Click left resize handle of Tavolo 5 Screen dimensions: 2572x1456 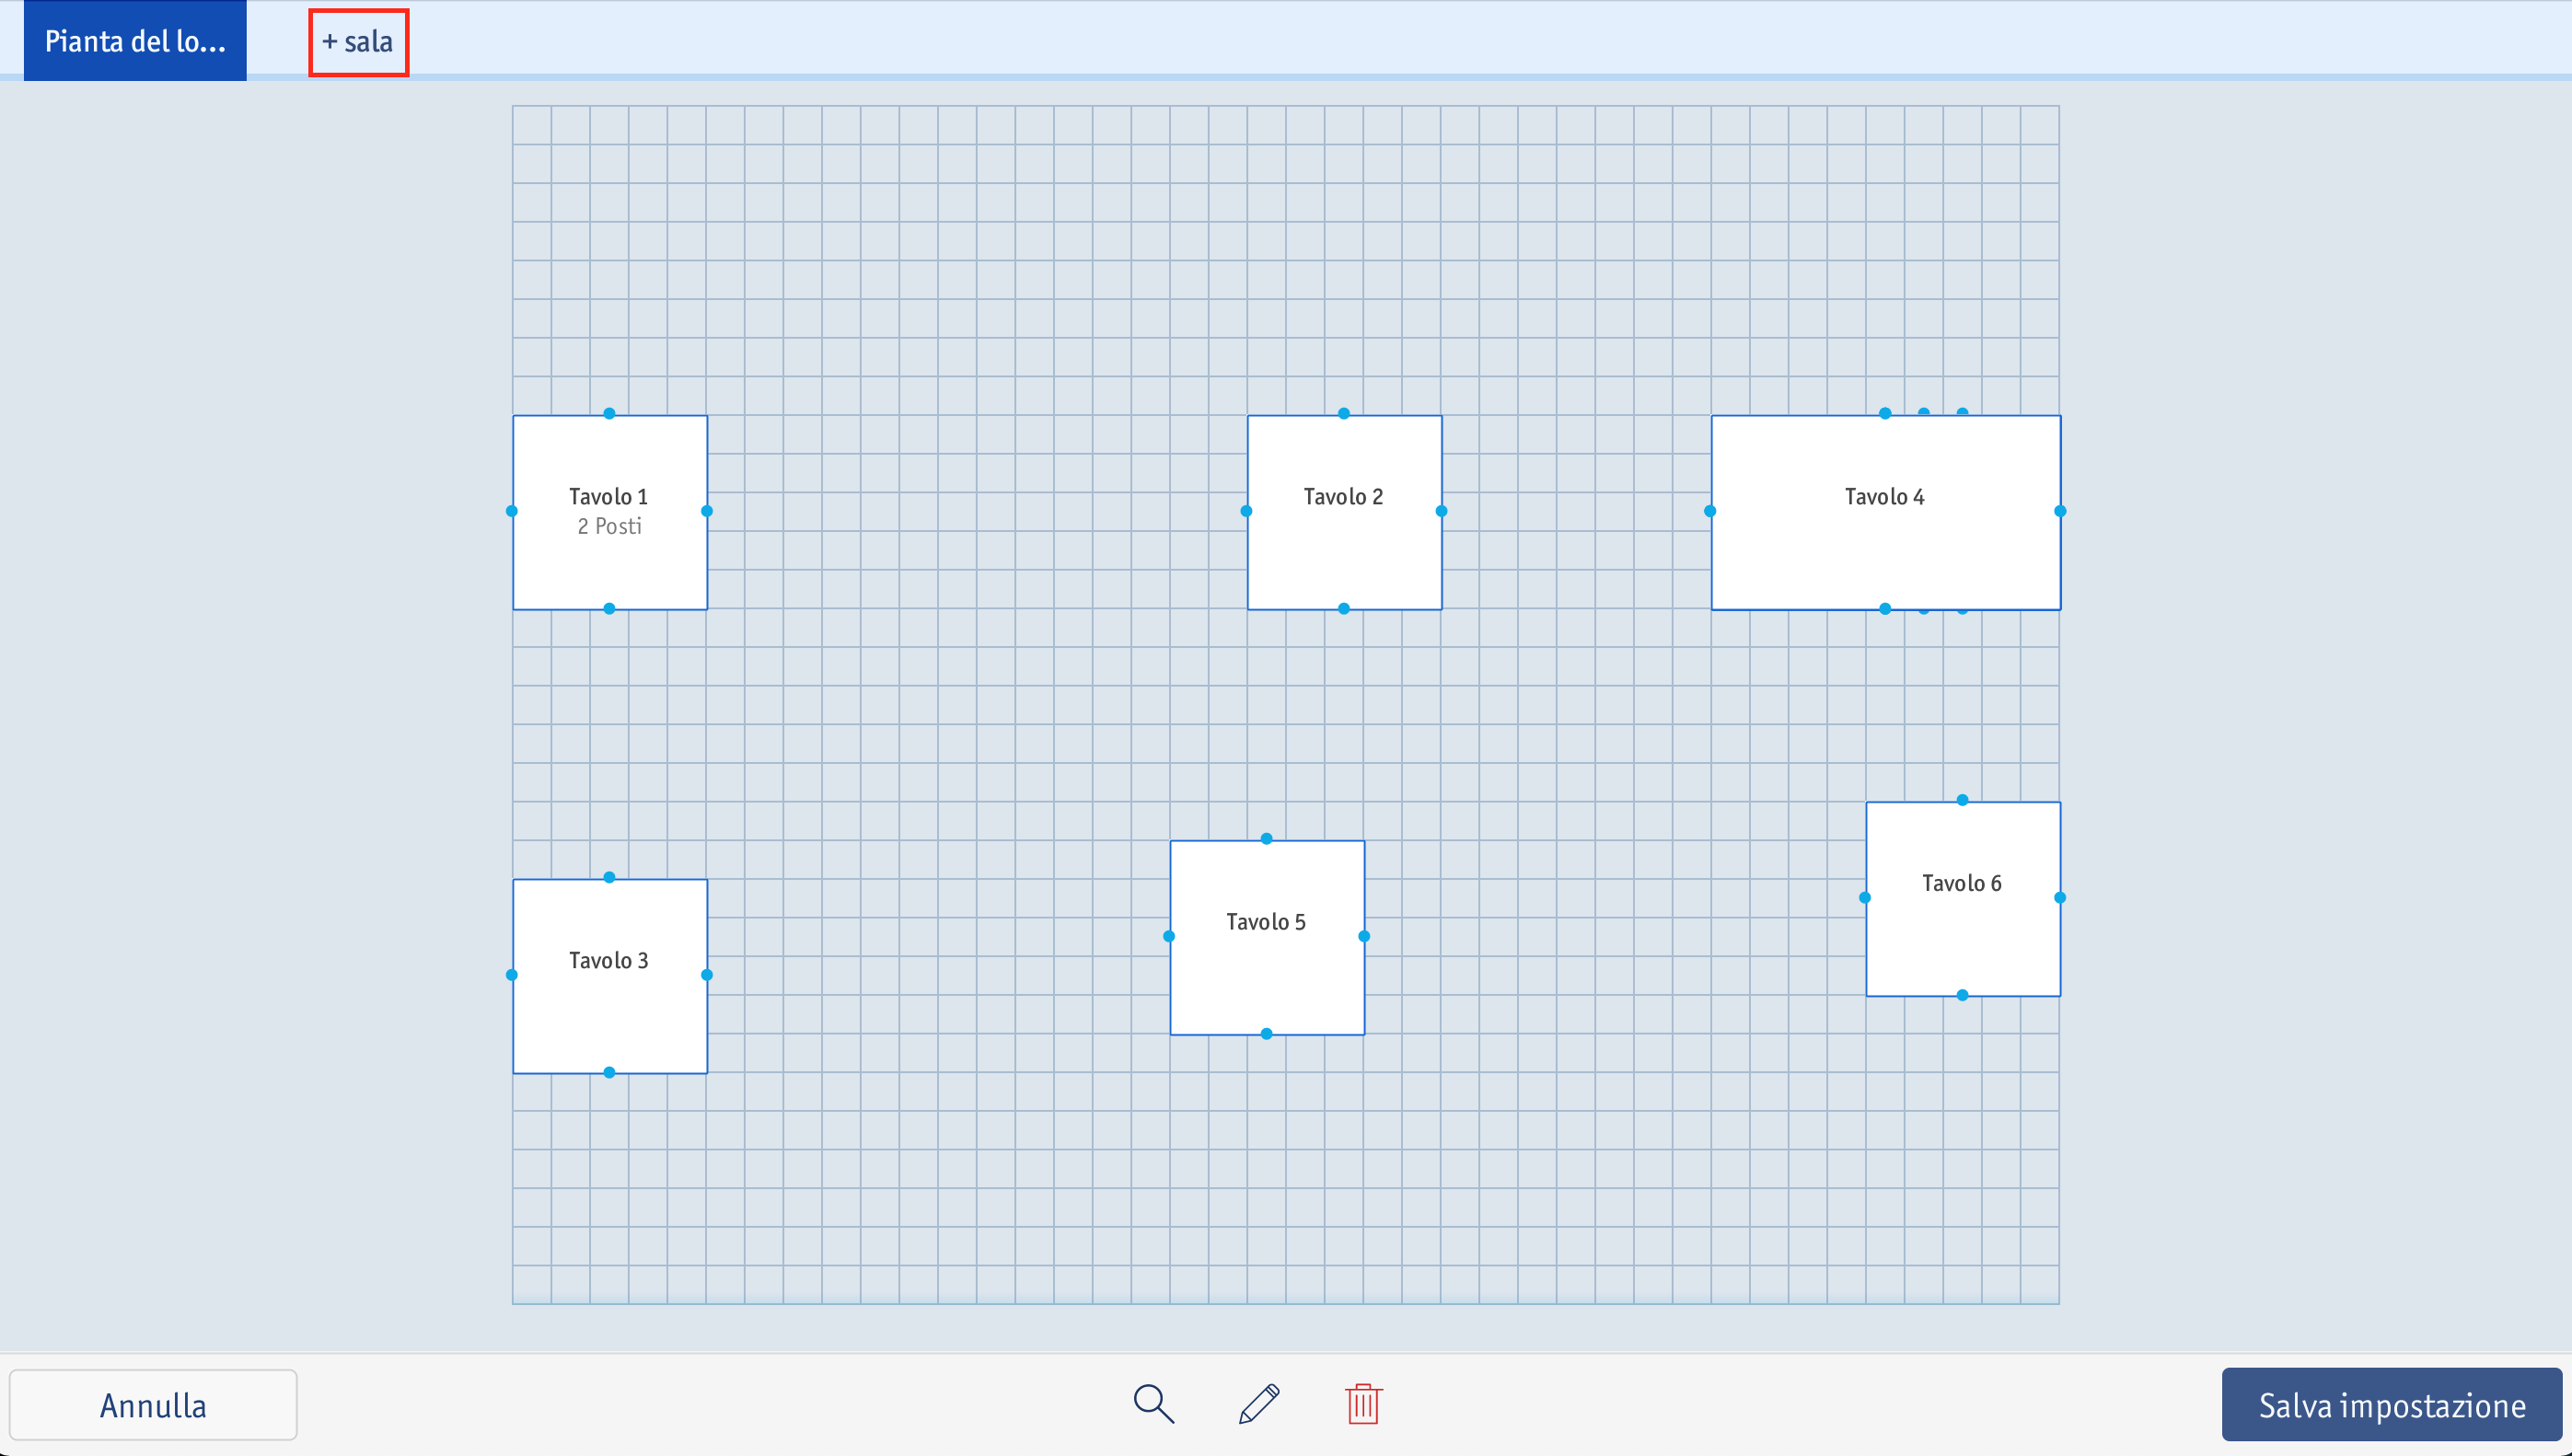tap(1169, 936)
